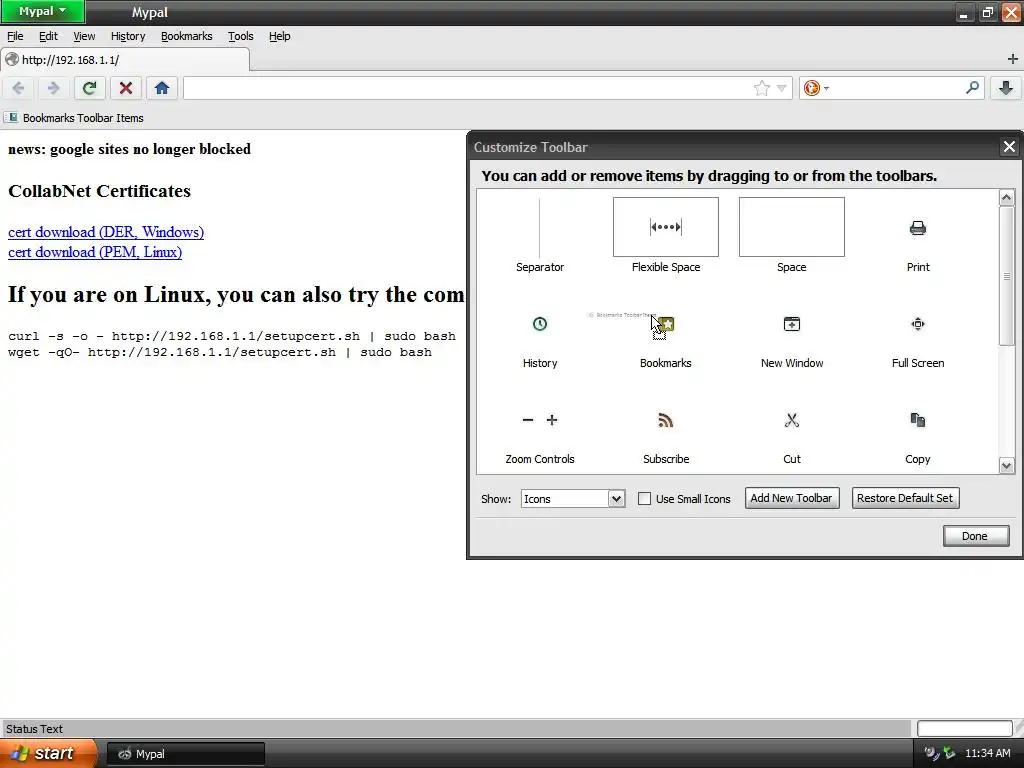
Task: Open the Show Icons dropdown
Action: [x=573, y=499]
